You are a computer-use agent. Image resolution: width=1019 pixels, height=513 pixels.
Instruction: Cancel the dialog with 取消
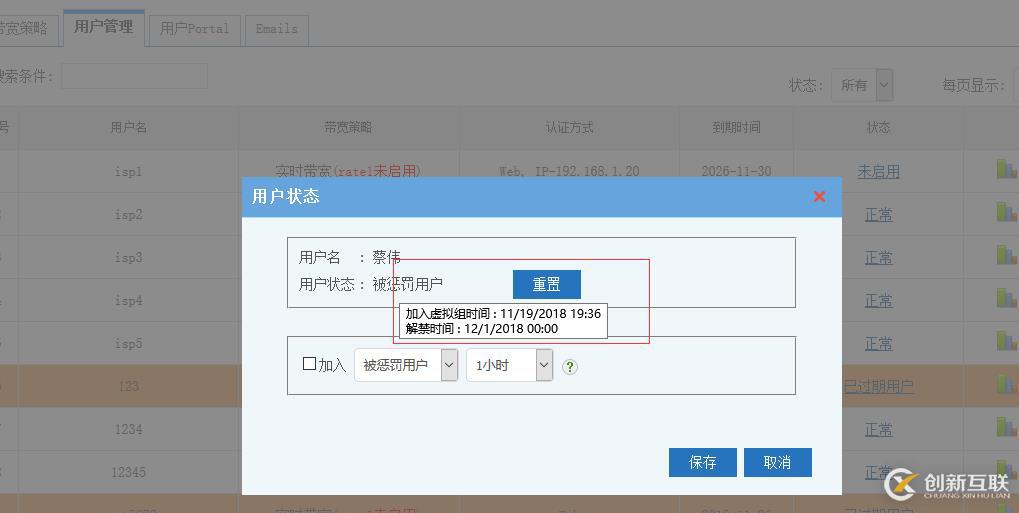pyautogui.click(x=777, y=462)
